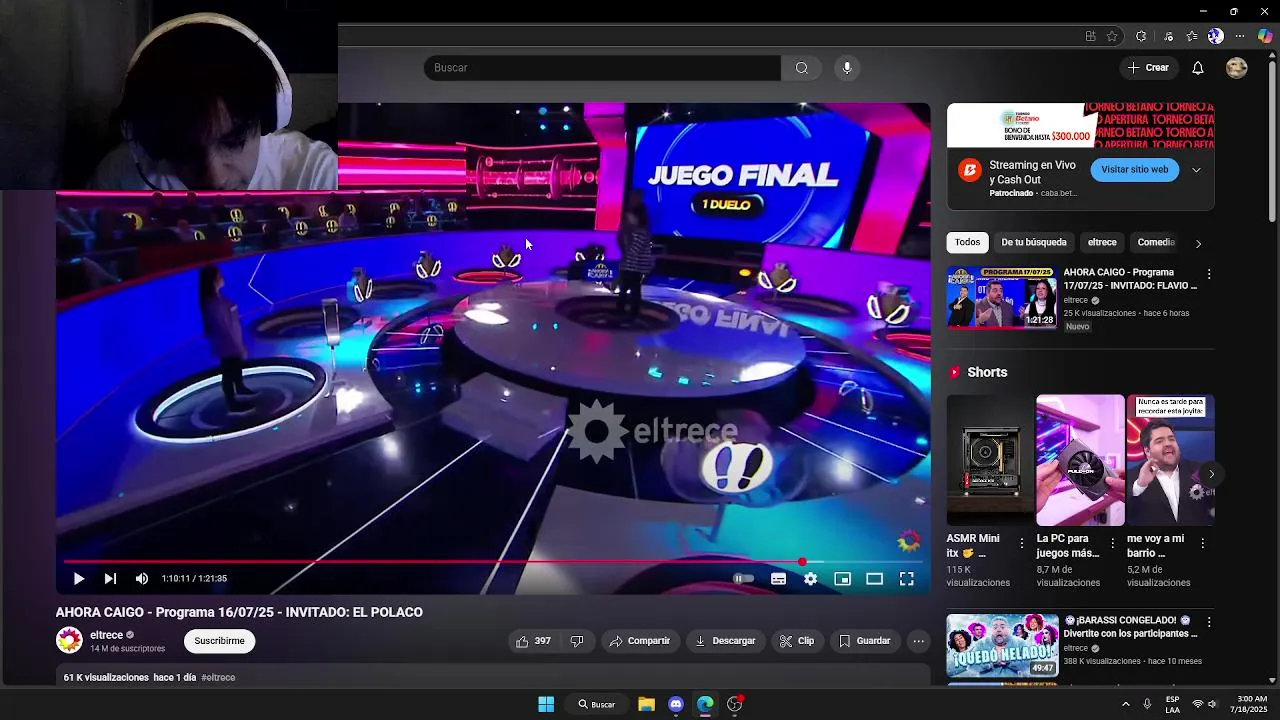The width and height of the screenshot is (1280, 720).
Task: Like the video with the thumbs up
Action: pos(533,641)
